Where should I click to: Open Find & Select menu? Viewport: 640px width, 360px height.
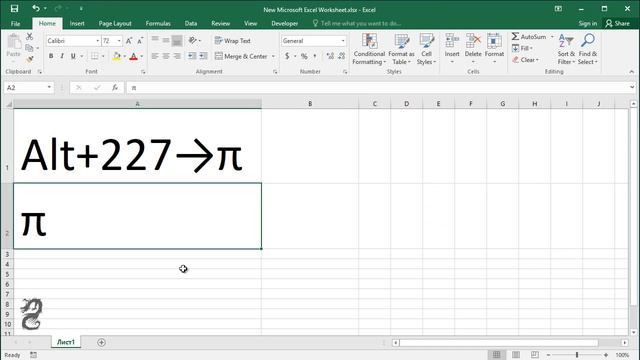[588, 49]
